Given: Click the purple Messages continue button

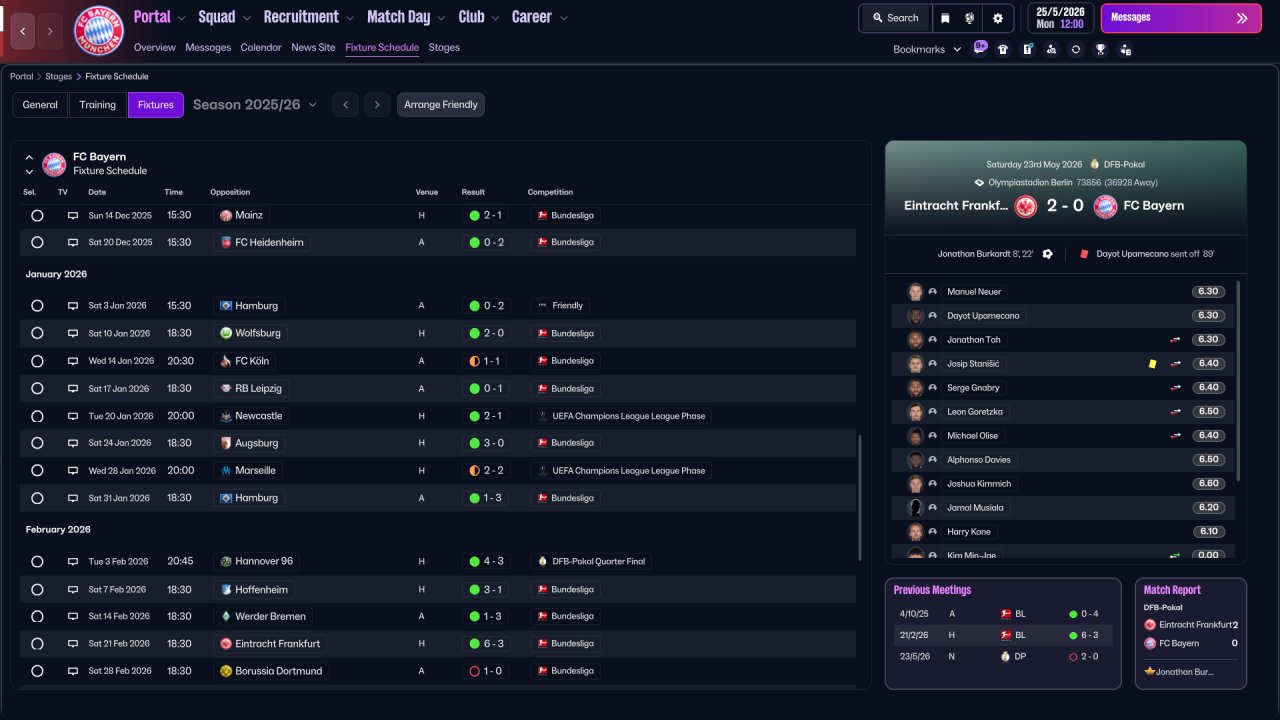Looking at the screenshot, I should tap(1181, 18).
